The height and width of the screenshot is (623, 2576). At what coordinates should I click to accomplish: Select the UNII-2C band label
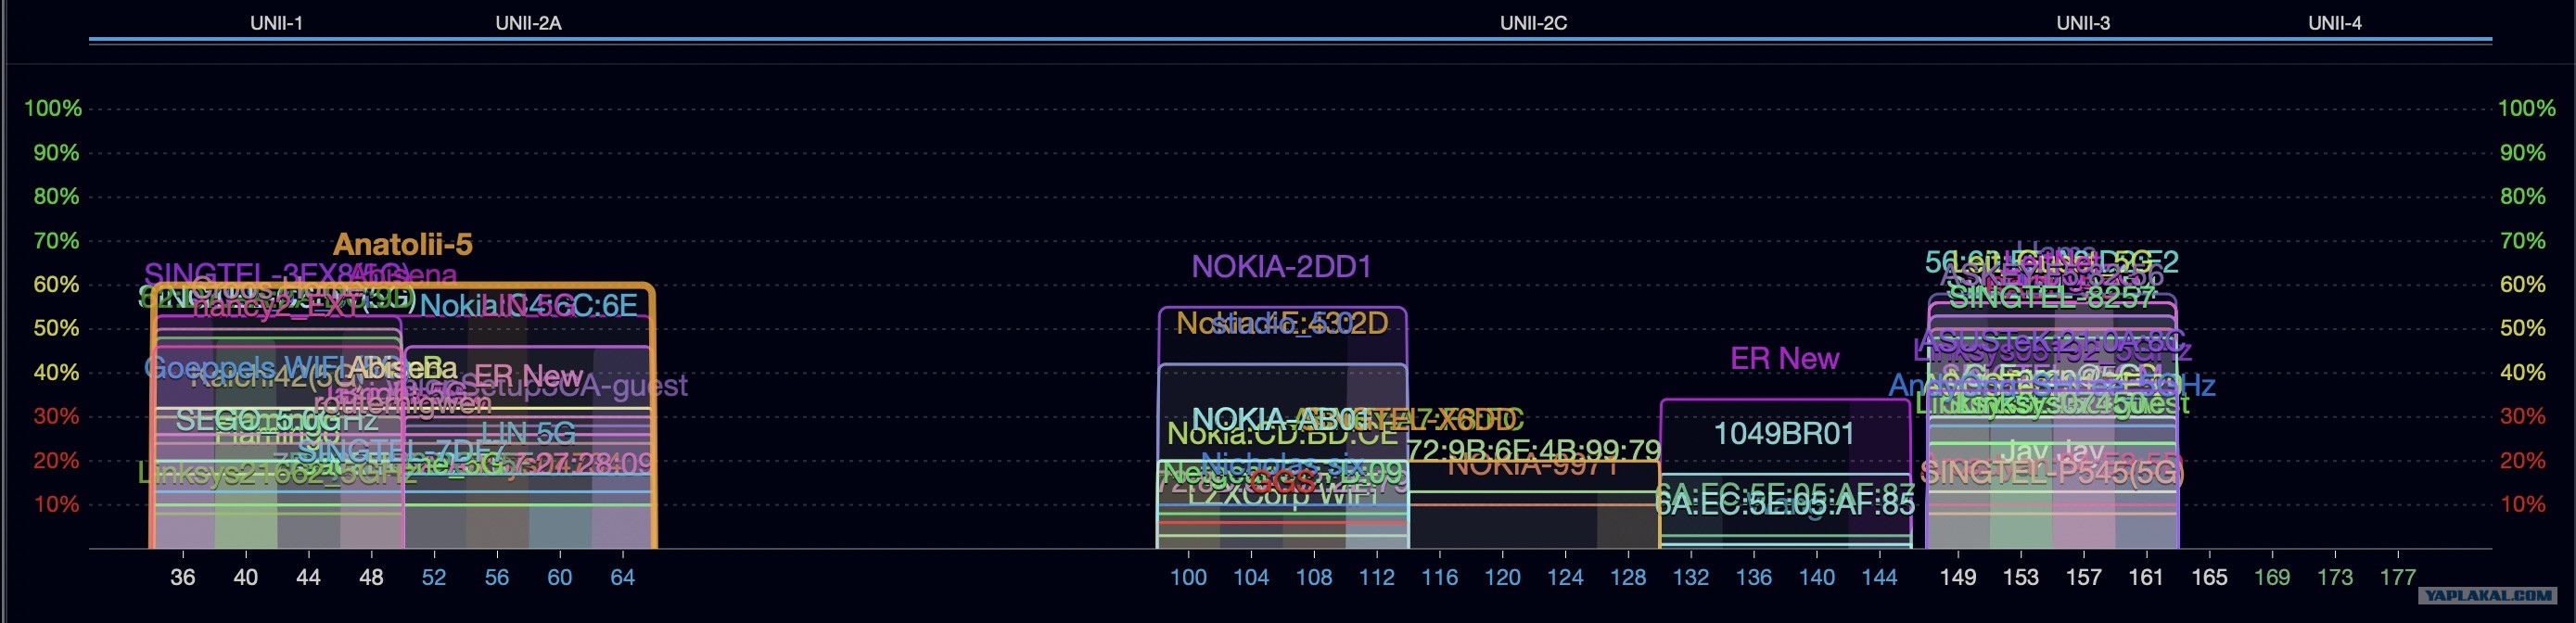tap(1533, 23)
